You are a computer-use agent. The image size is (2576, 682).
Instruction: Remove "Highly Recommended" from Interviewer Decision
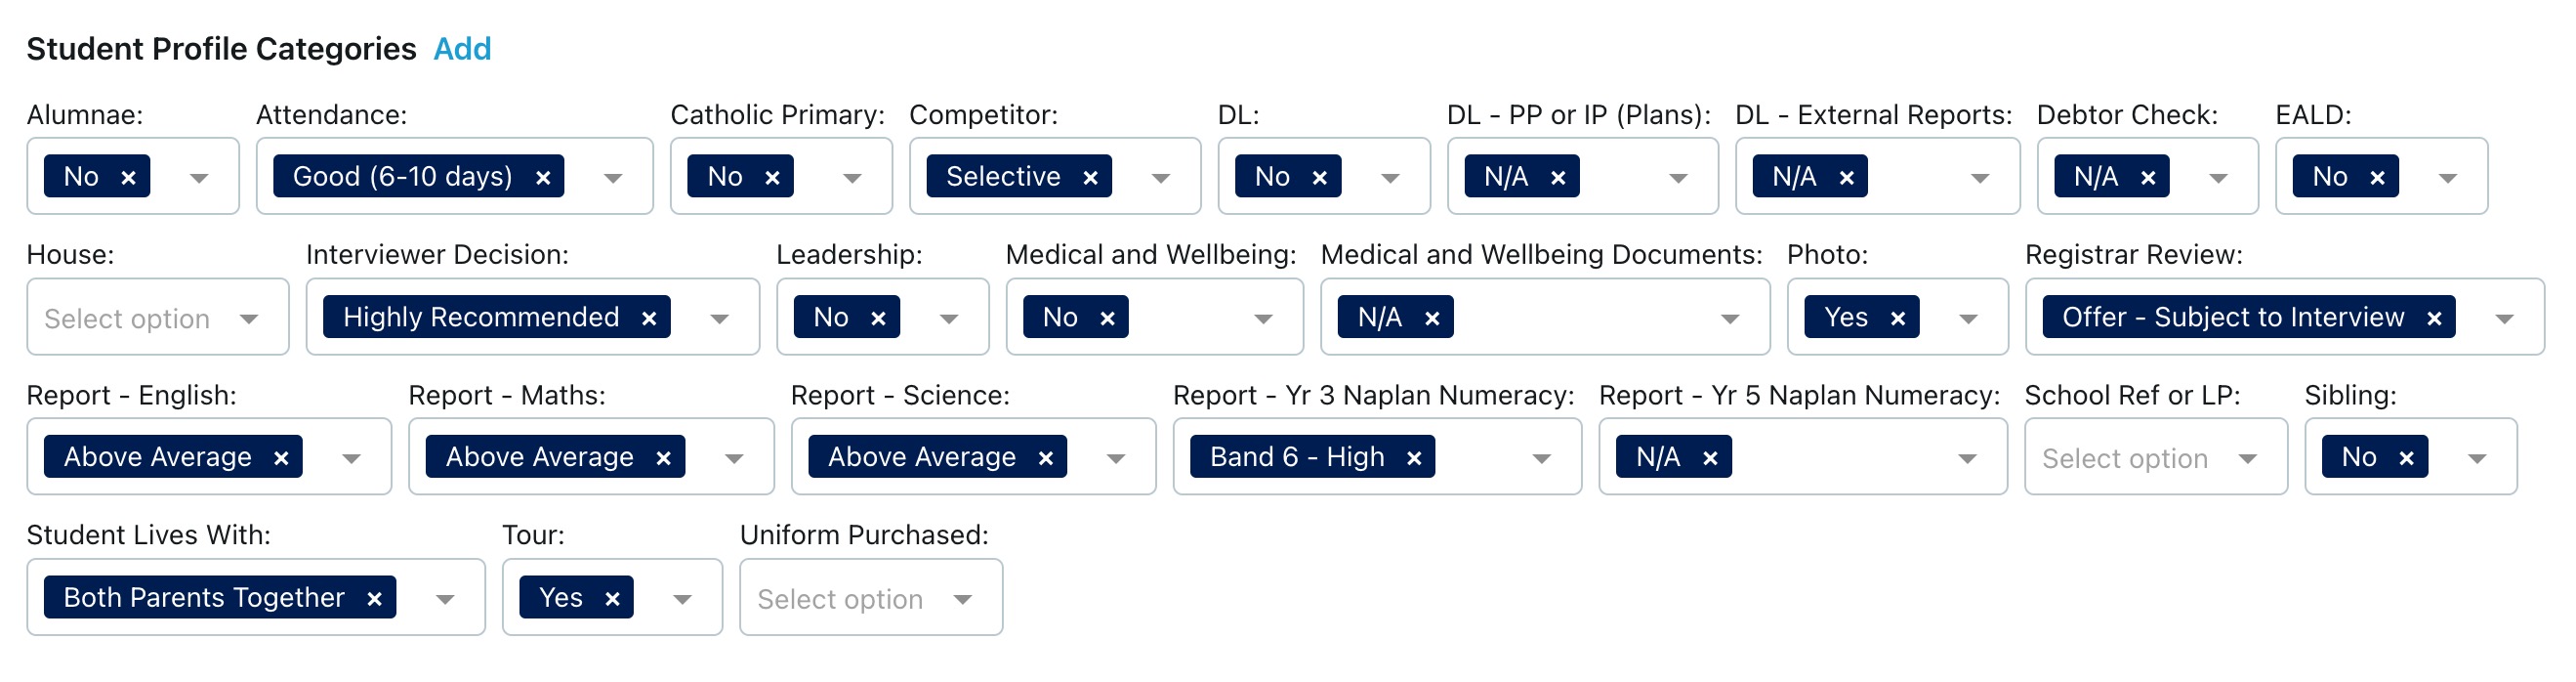click(651, 317)
